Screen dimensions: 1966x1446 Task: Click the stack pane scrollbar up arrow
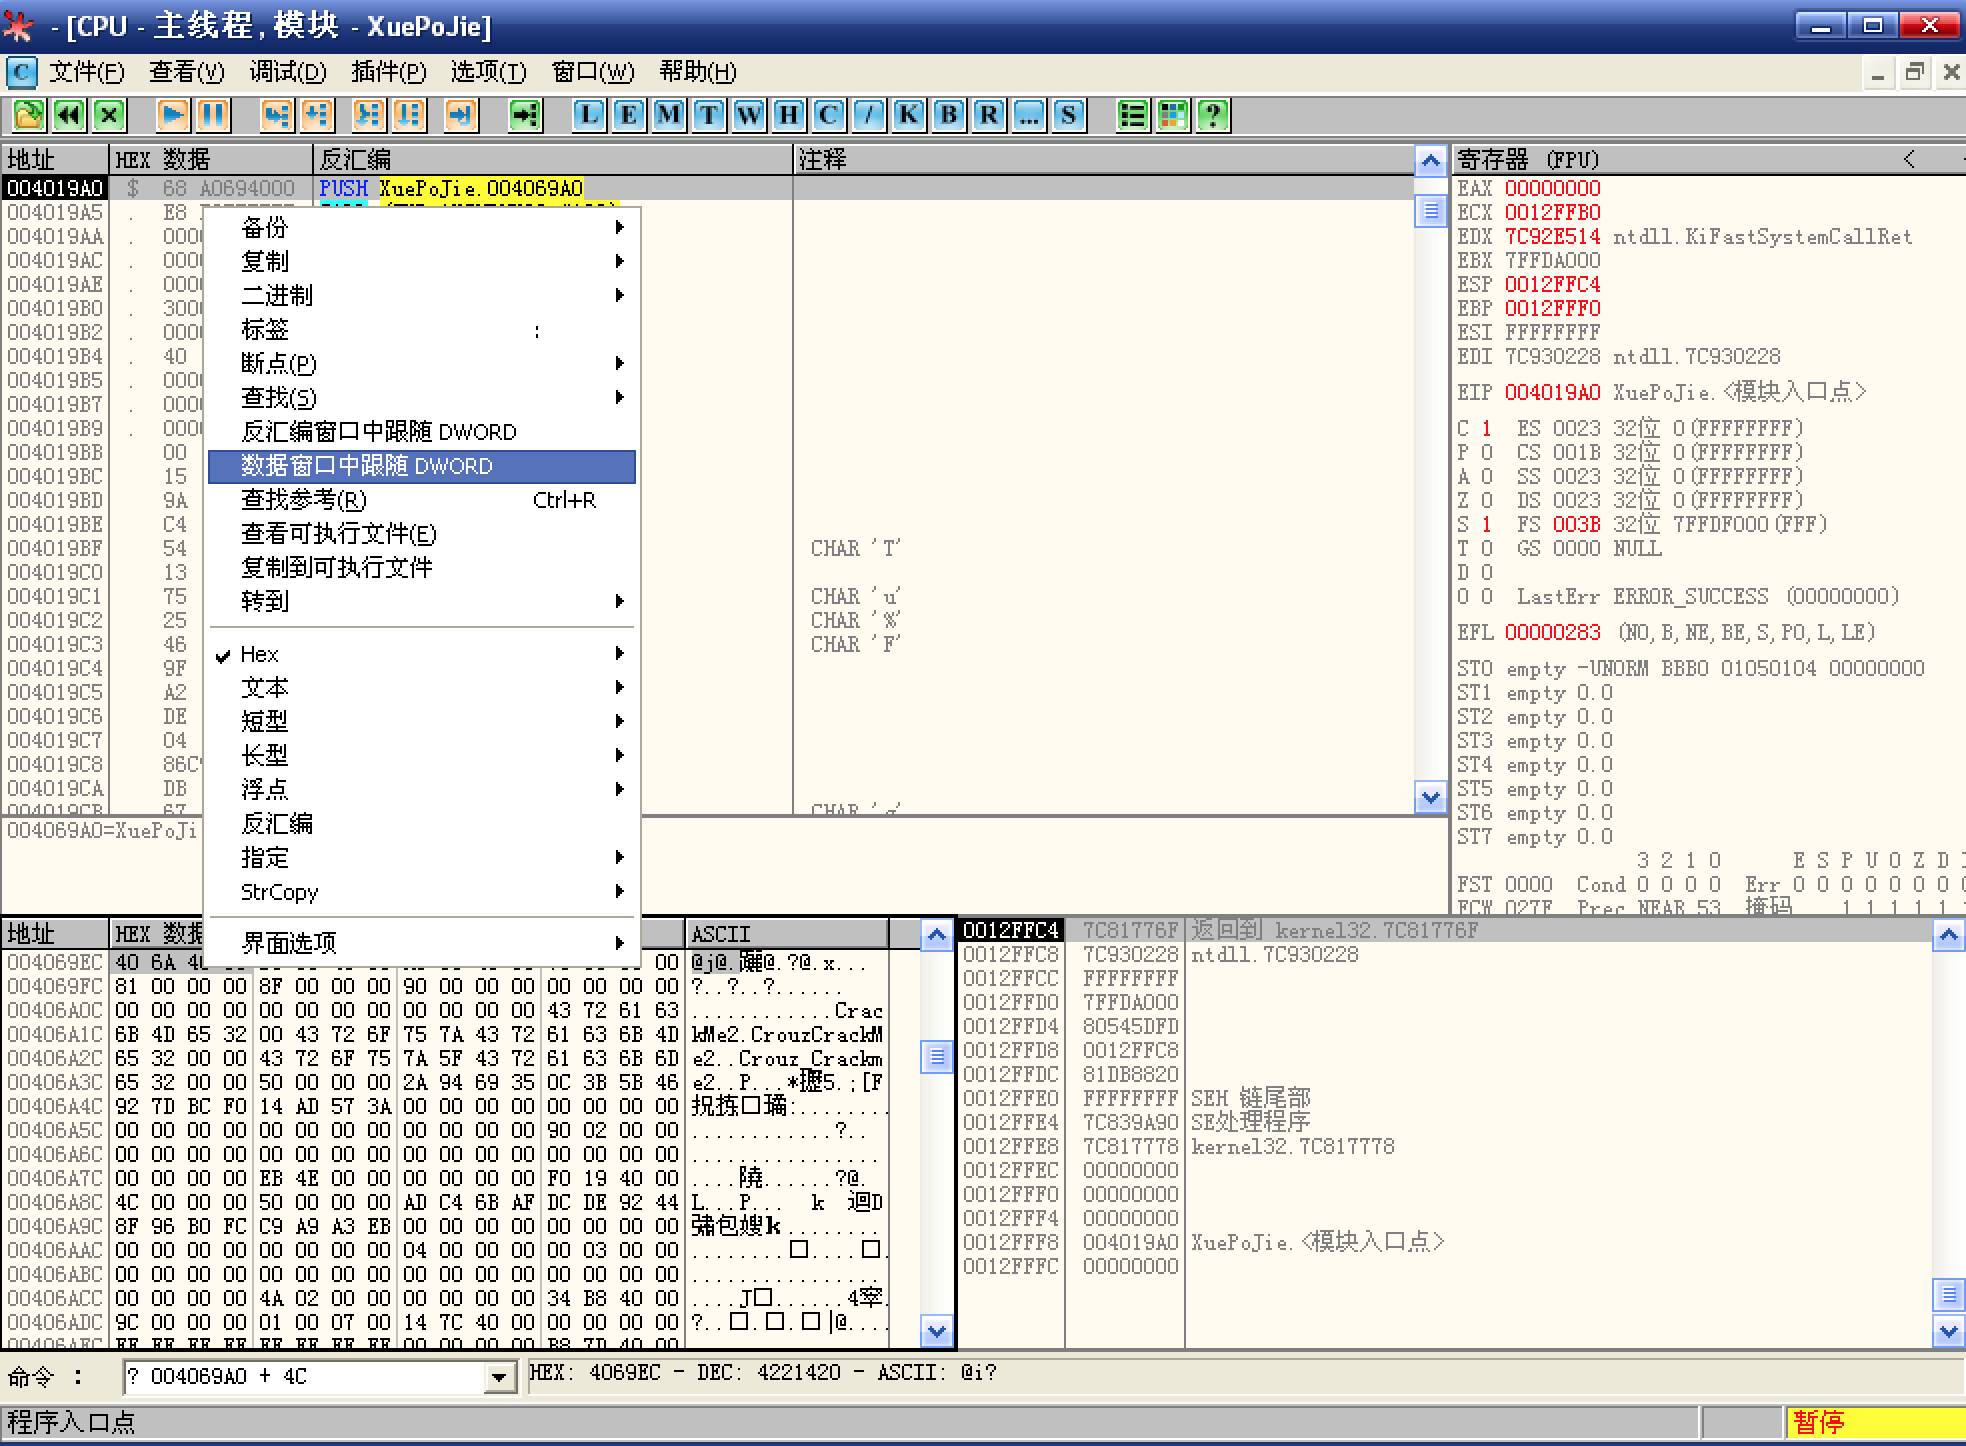pos(1948,935)
